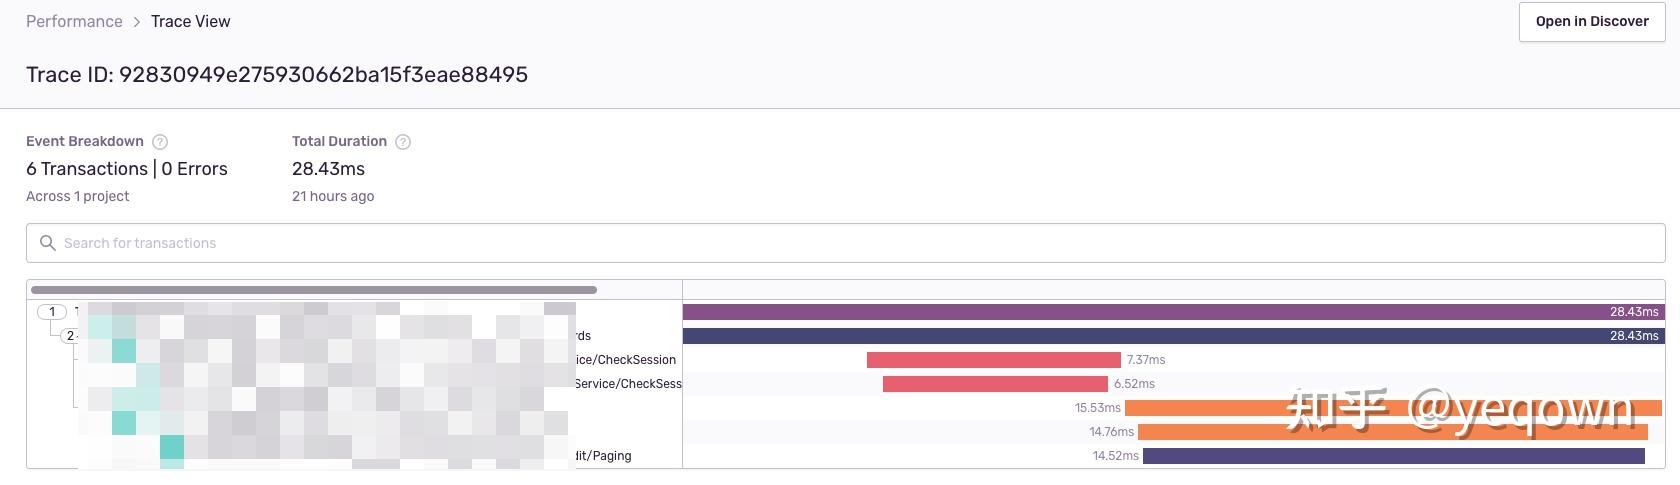Go to Performance breadcrumb

click(x=74, y=22)
